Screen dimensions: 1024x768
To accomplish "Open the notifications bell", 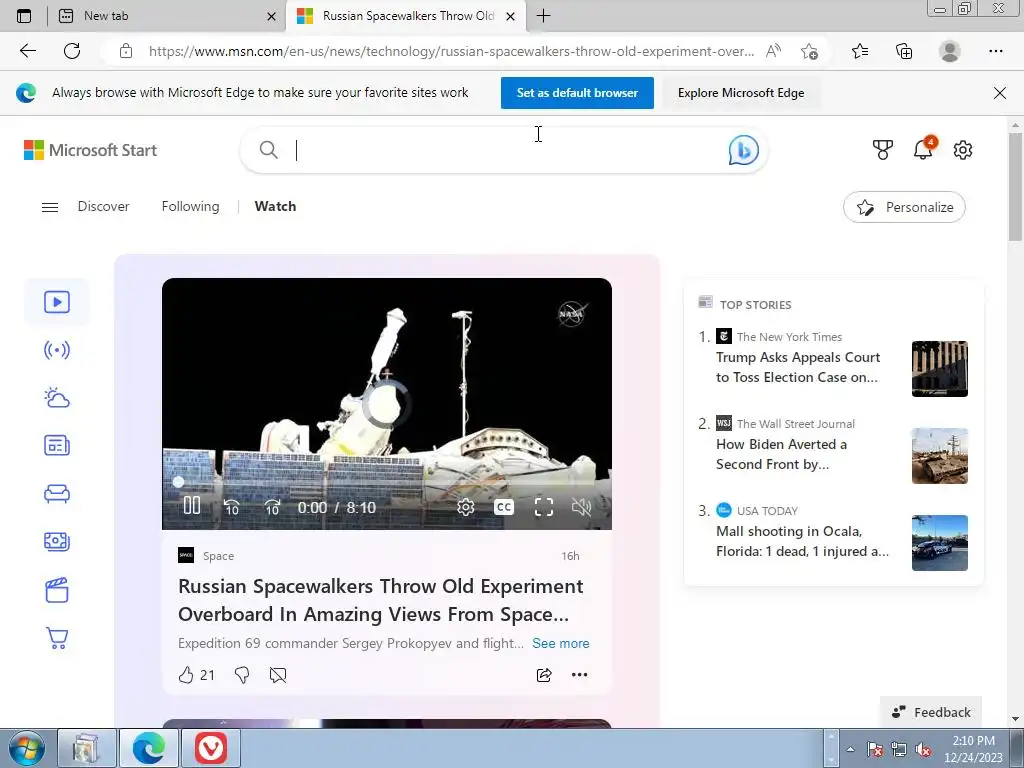I will point(923,150).
